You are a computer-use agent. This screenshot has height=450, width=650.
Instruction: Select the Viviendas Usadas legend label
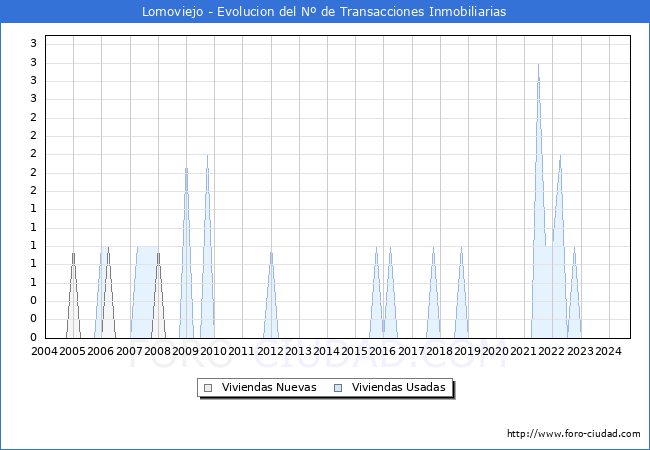click(398, 387)
